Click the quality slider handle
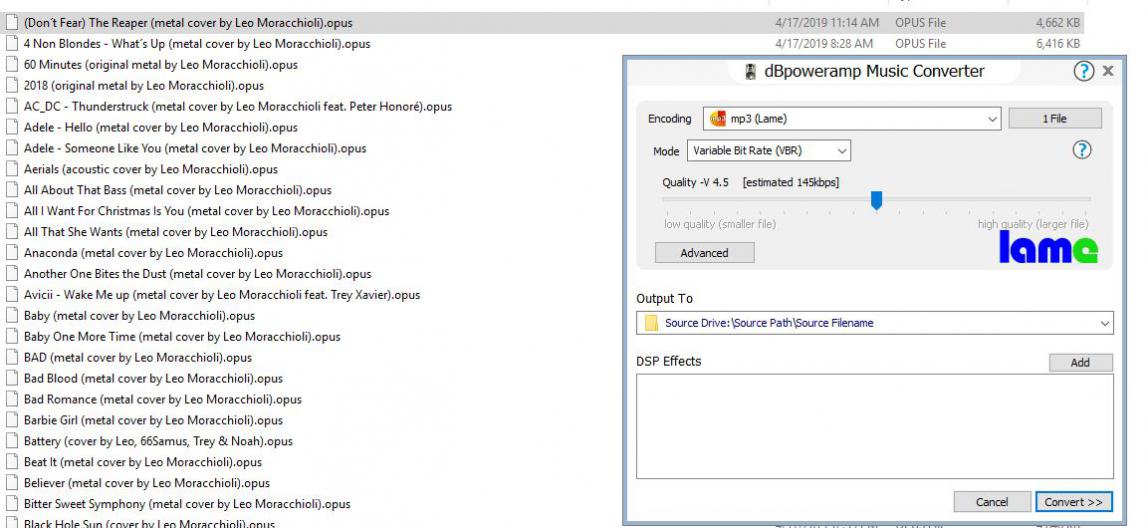Image resolution: width=1147 pixels, height=528 pixels. pyautogui.click(x=877, y=200)
